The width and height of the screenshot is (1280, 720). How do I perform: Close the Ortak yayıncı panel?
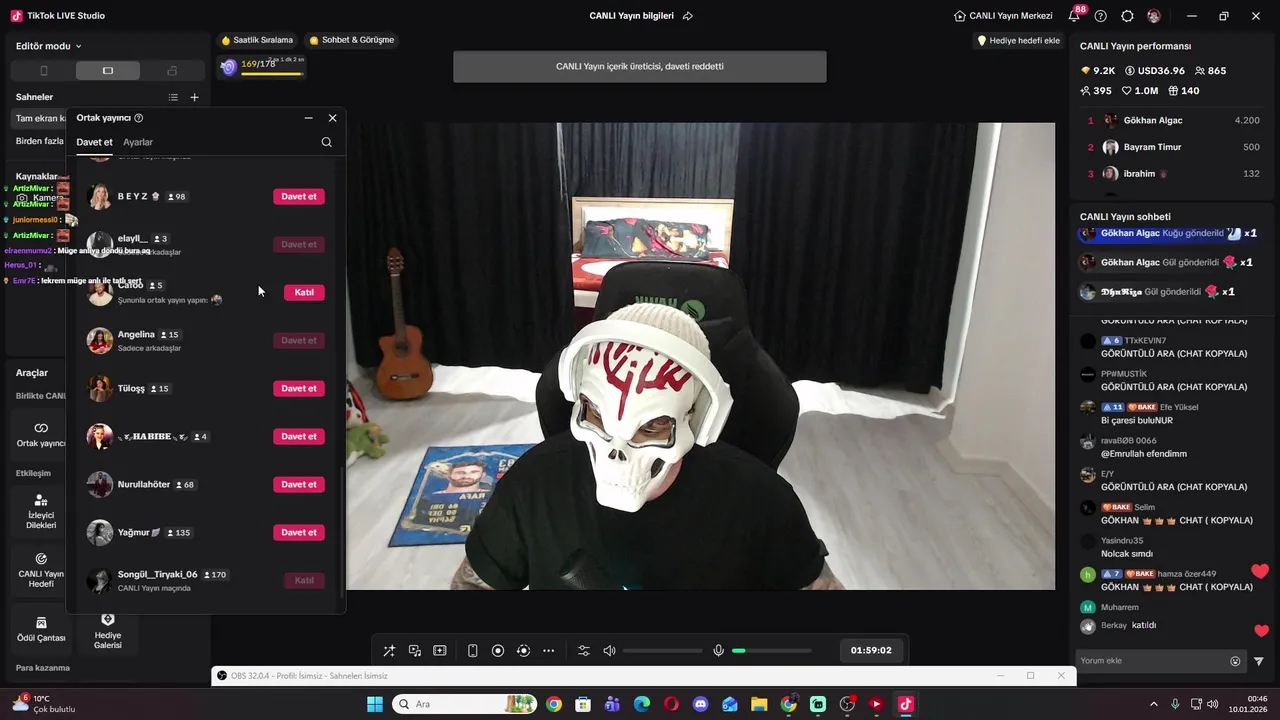point(333,118)
